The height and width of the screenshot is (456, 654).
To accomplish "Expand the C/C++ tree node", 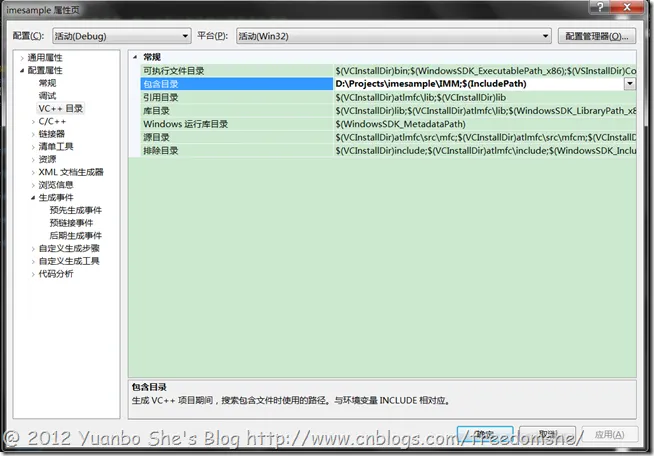I will [x=33, y=122].
